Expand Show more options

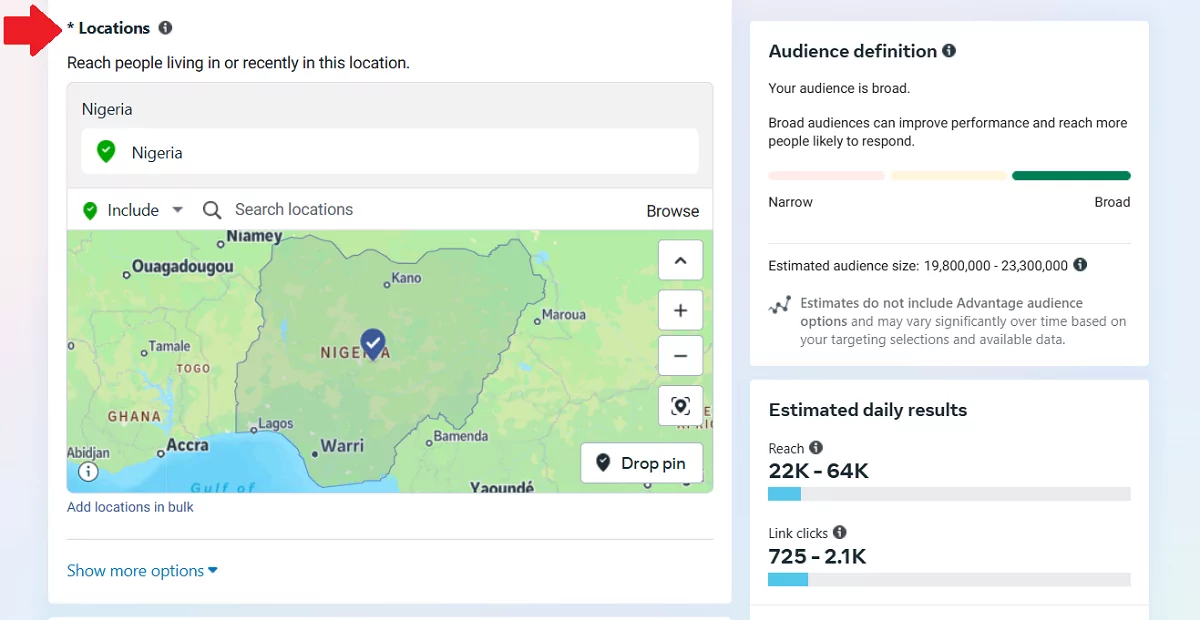coord(142,571)
